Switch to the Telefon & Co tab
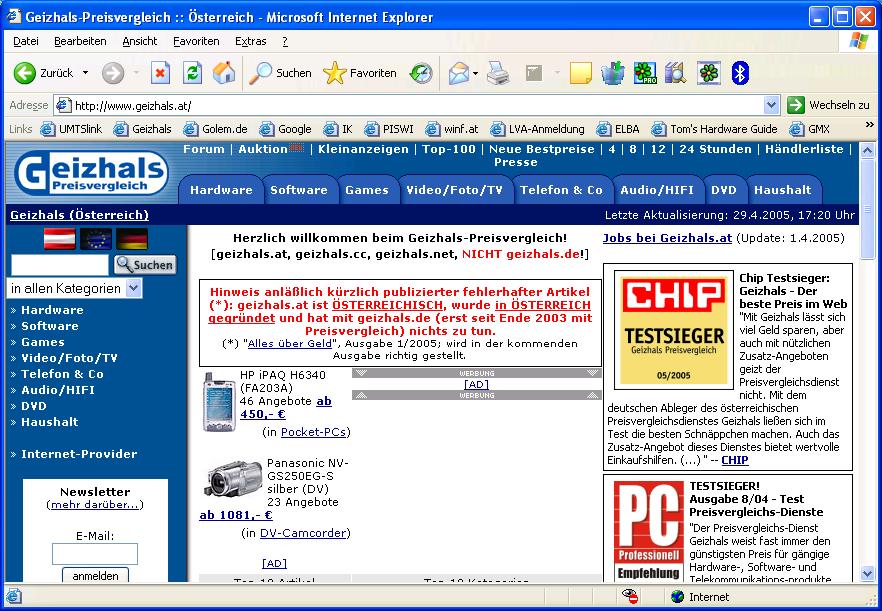 click(x=561, y=190)
